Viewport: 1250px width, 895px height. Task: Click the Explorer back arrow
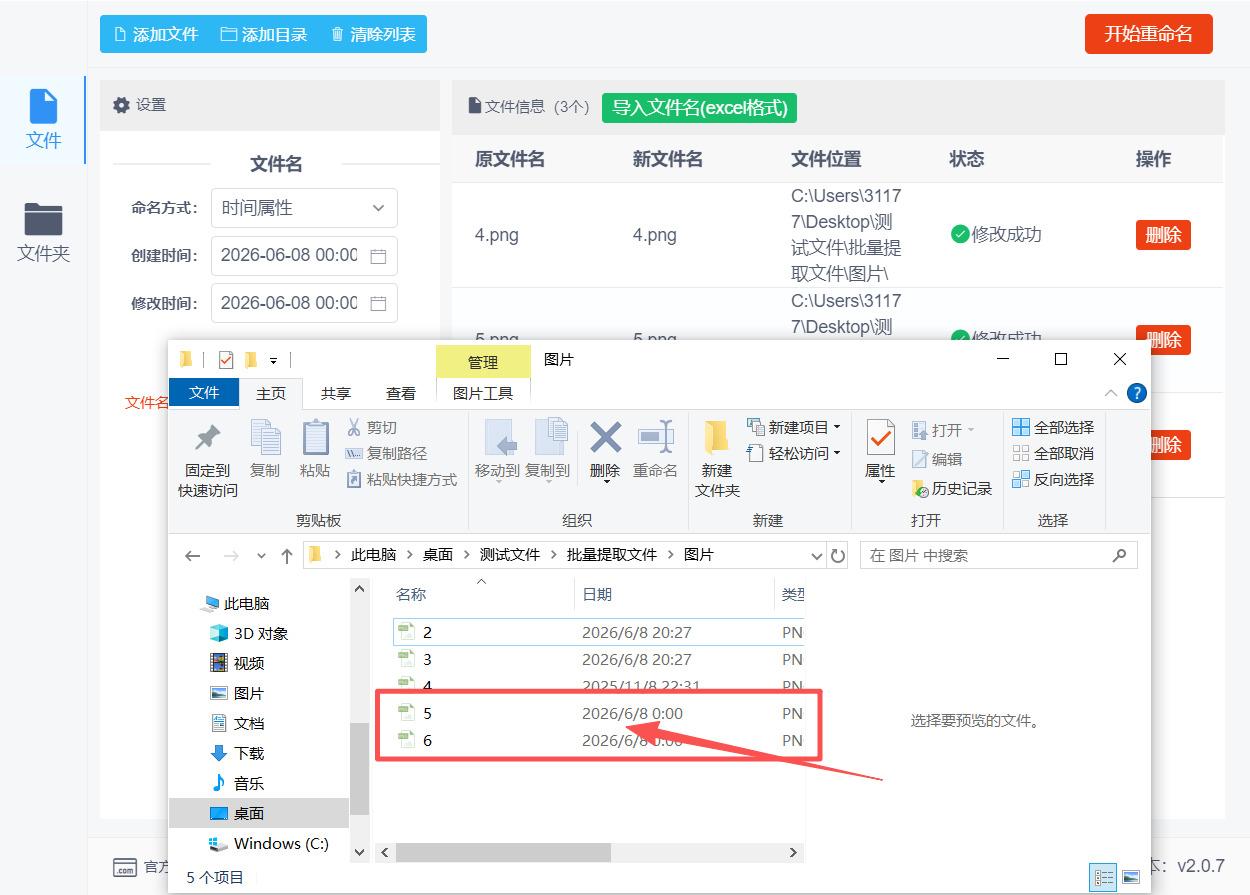click(193, 555)
